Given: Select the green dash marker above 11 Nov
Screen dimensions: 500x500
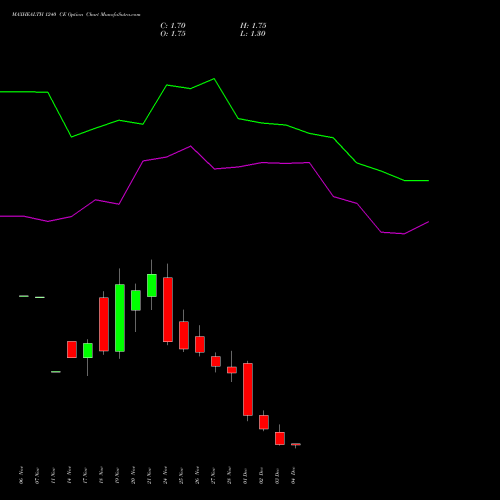Looking at the screenshot, I should pyautogui.click(x=56, y=371).
